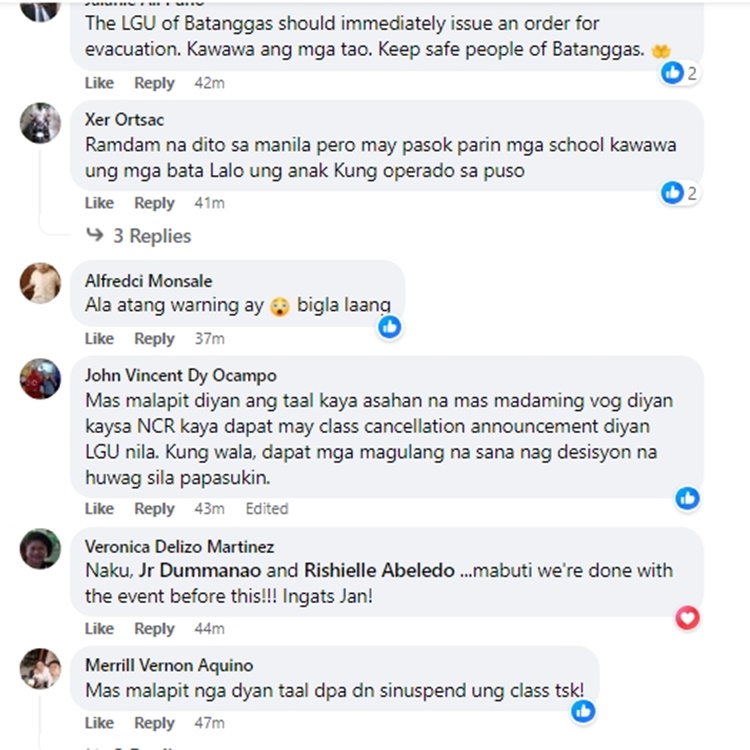This screenshot has height=750, width=750.
Task: Click the Edited label on John Vincent's comment
Action: (x=267, y=508)
